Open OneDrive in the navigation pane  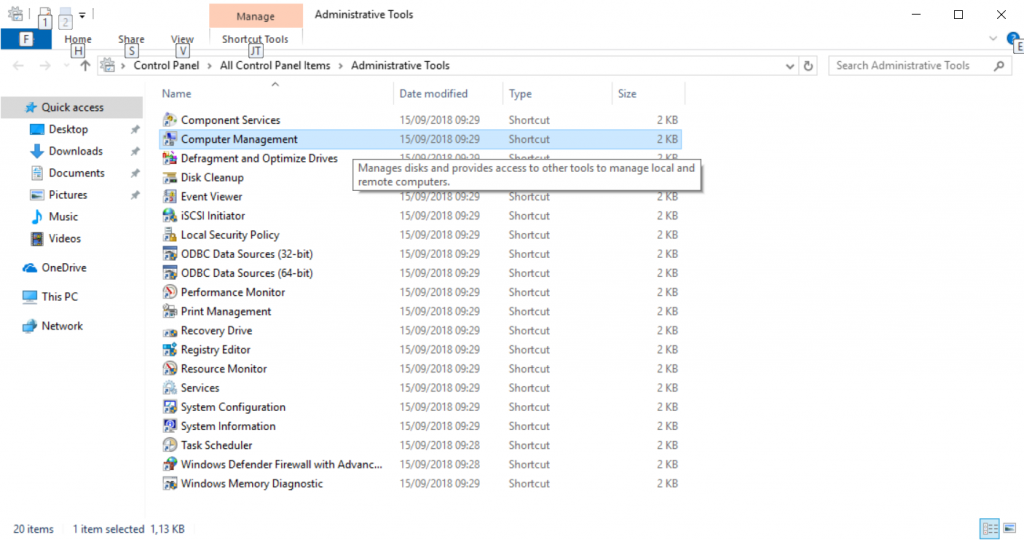click(64, 268)
